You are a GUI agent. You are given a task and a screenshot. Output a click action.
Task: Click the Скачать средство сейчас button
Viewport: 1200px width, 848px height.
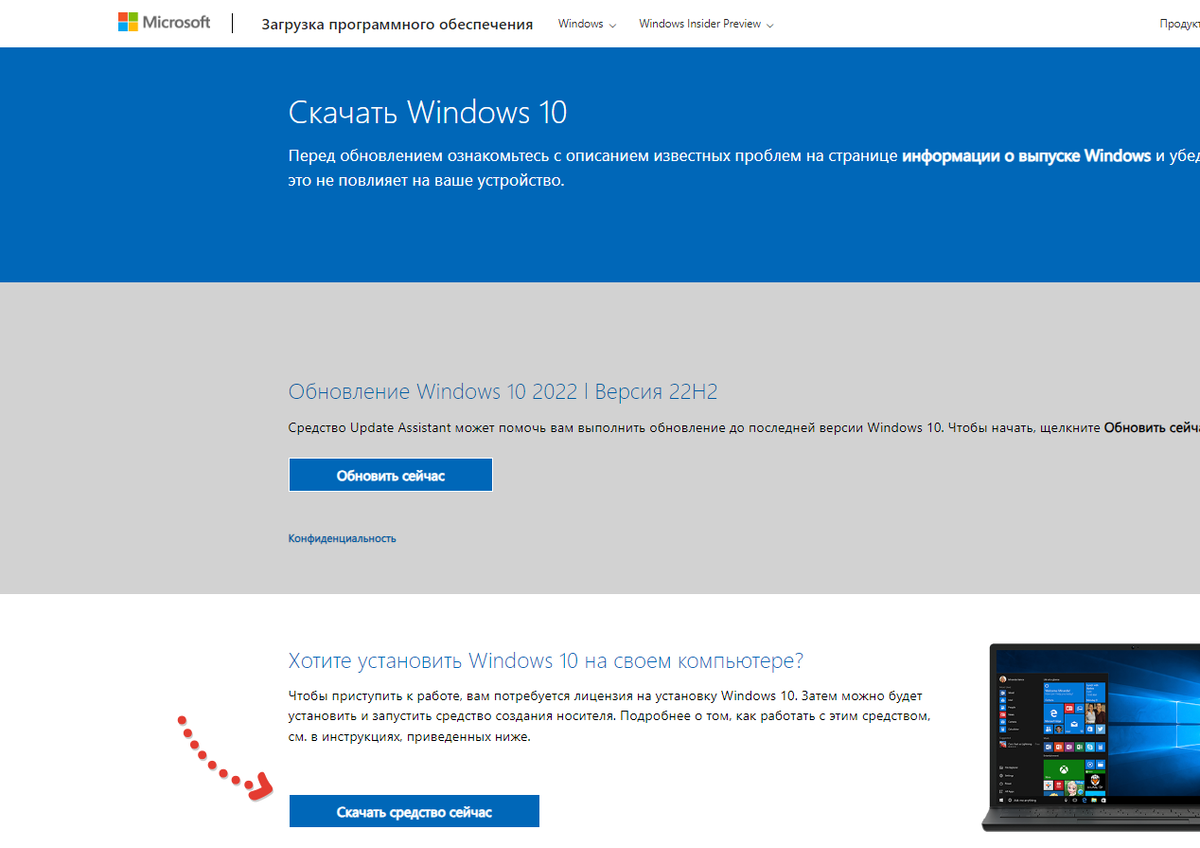[414, 811]
